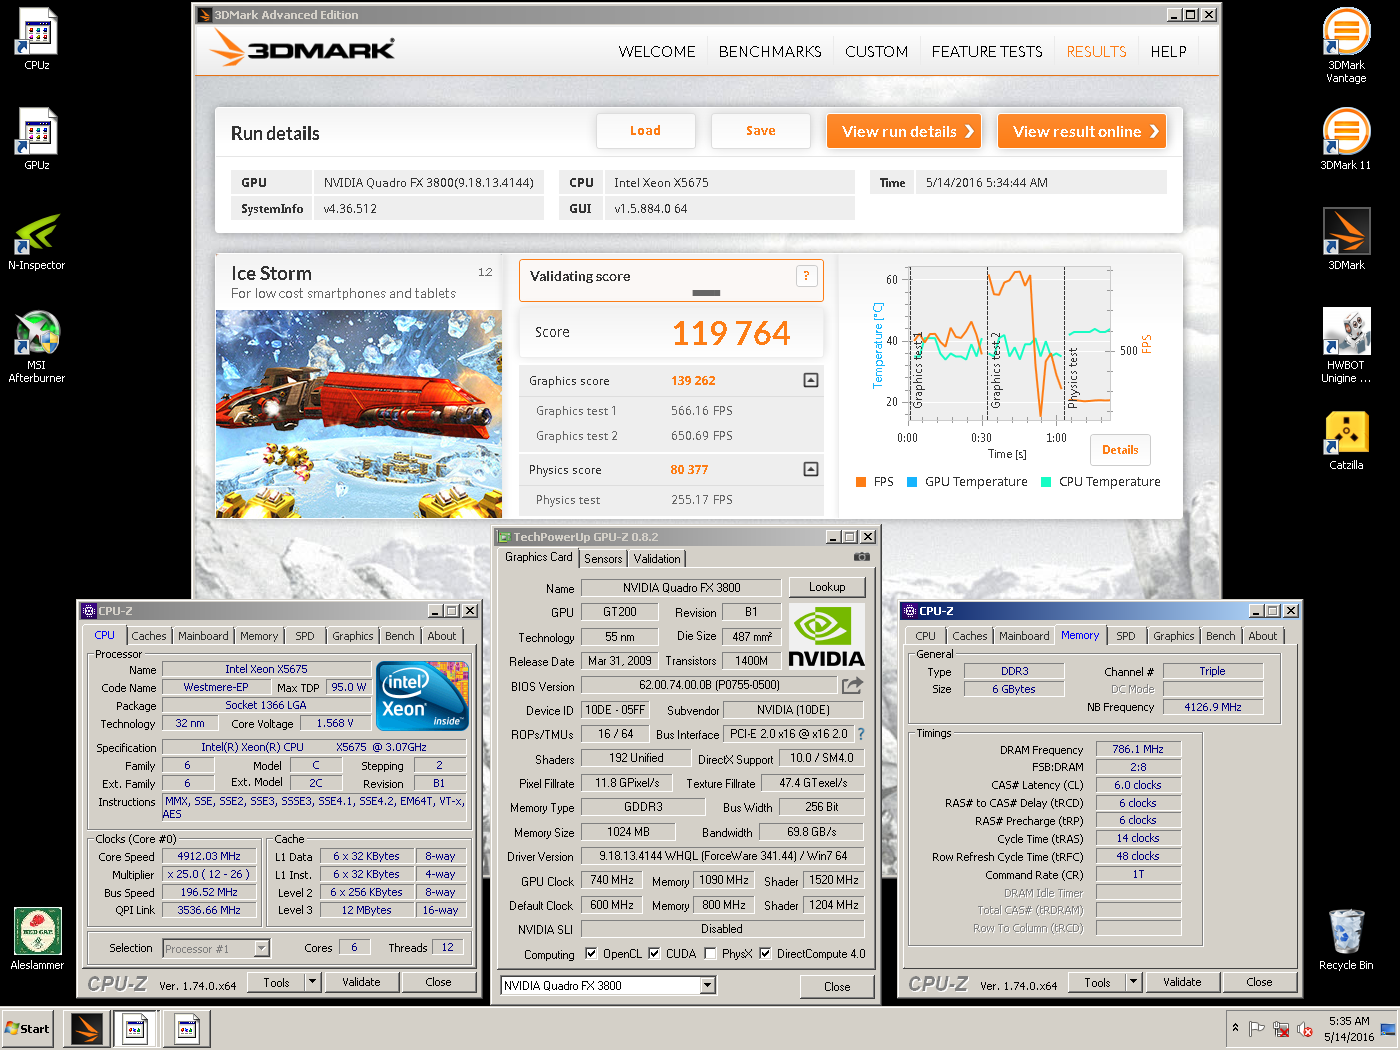Click the Details button under chart
Viewport: 1400px width, 1050px height.
click(1120, 450)
